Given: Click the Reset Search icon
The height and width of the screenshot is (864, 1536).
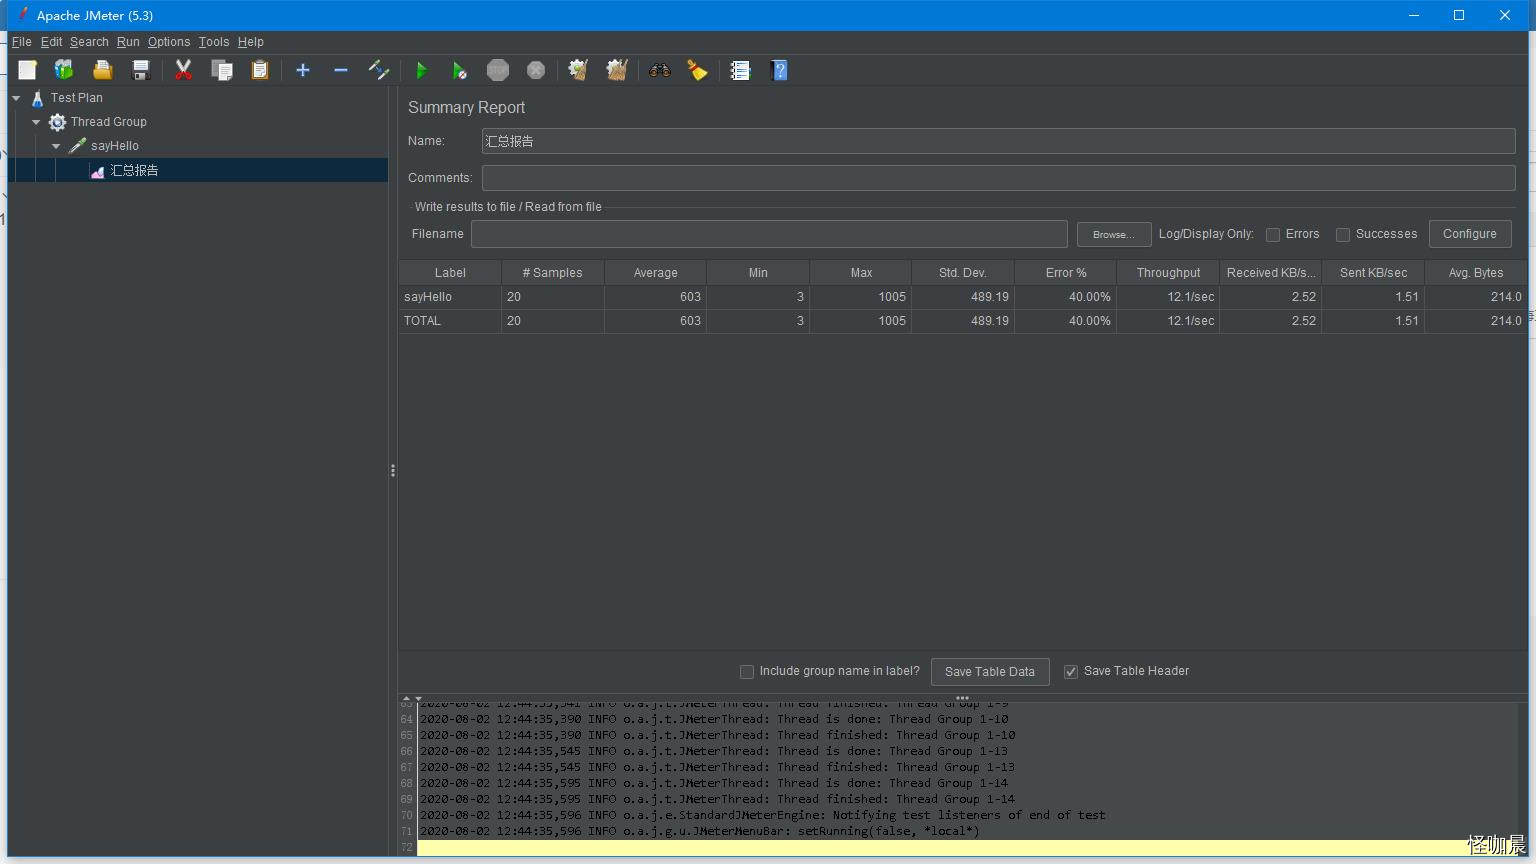Looking at the screenshot, I should (697, 70).
